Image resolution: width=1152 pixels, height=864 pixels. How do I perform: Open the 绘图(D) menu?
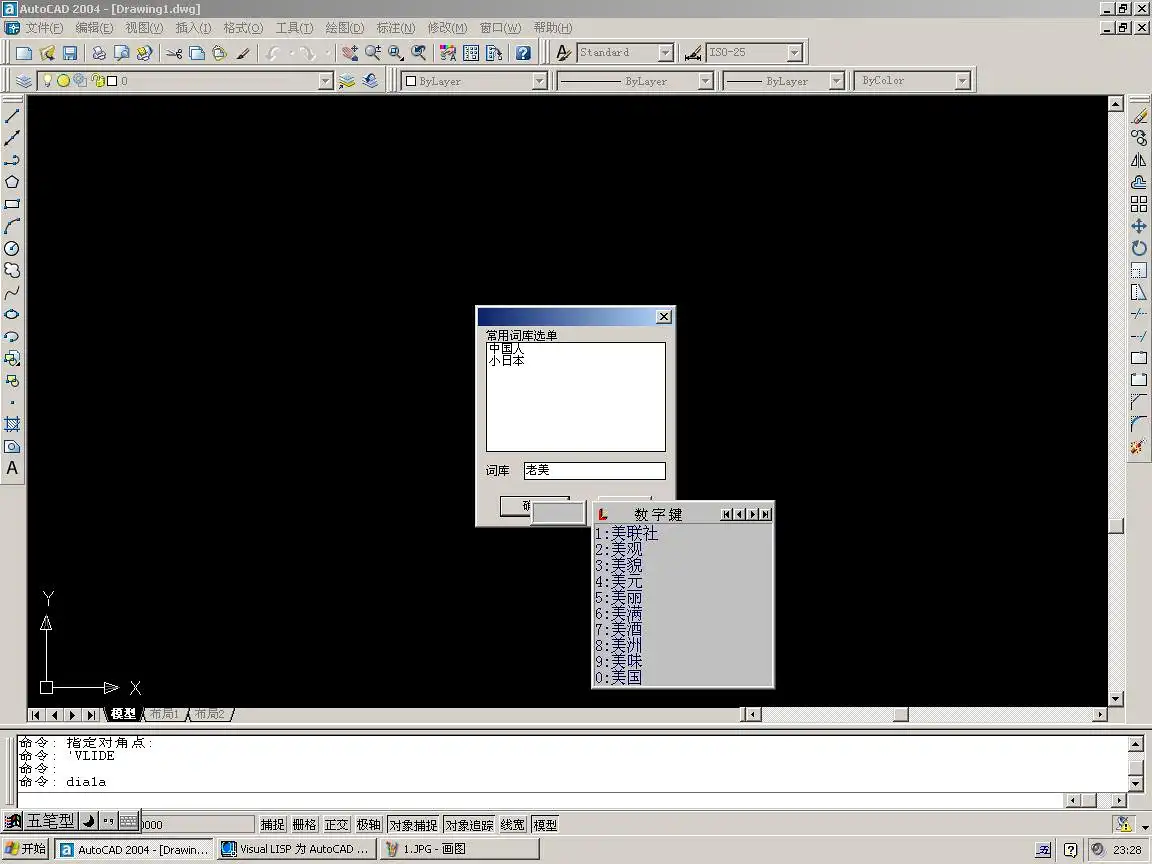(x=345, y=28)
